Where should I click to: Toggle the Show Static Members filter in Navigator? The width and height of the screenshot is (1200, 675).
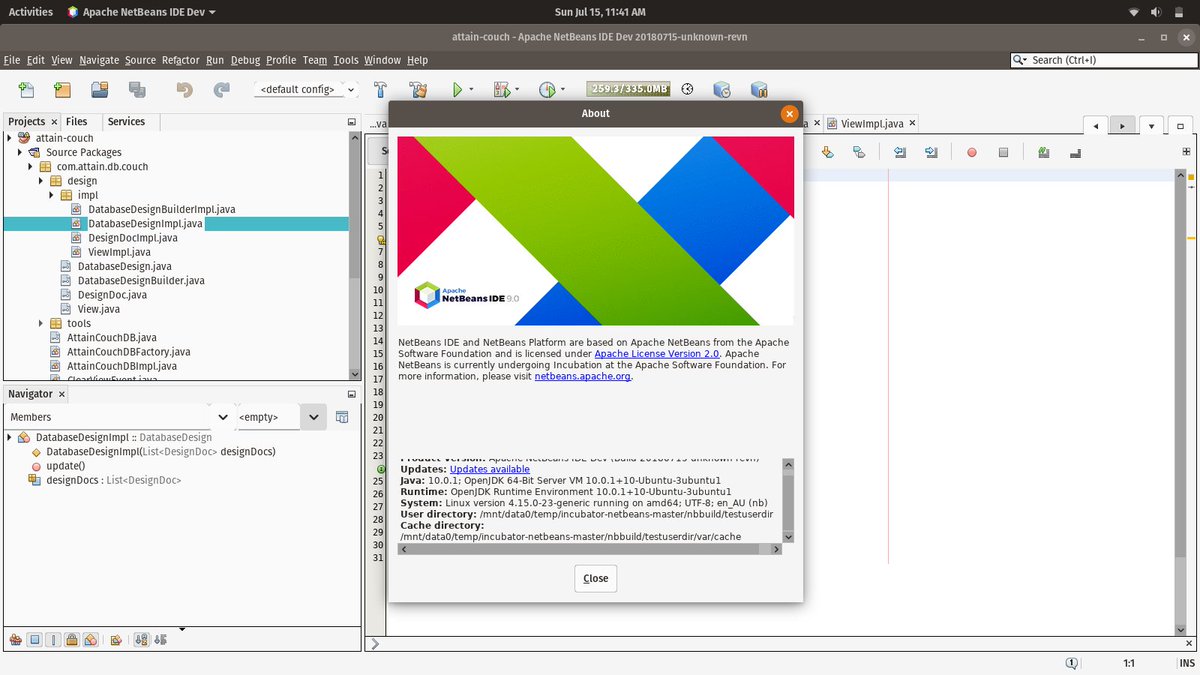click(x=52, y=639)
